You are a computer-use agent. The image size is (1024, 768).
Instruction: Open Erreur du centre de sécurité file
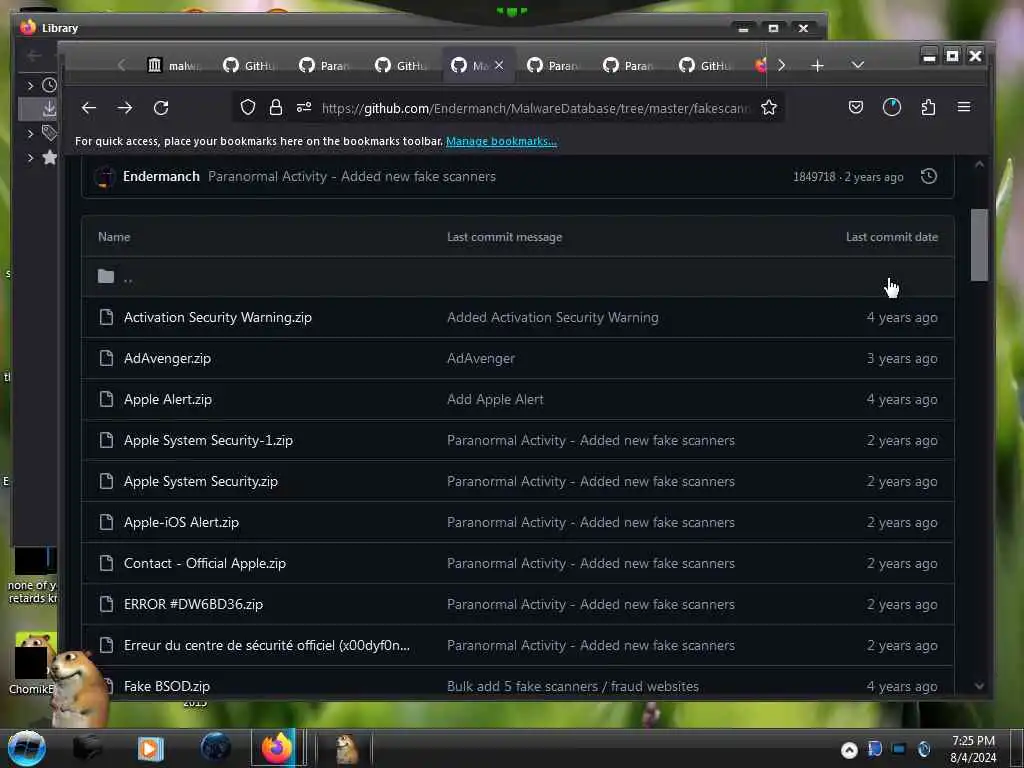266,645
